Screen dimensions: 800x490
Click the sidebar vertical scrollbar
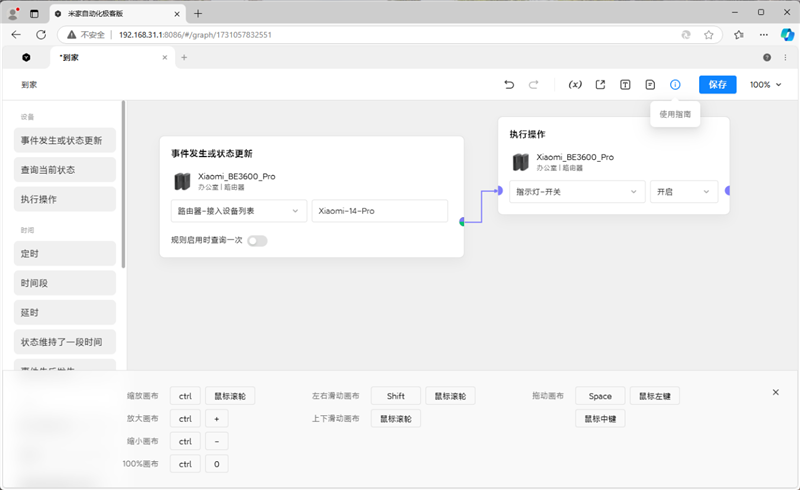click(x=123, y=184)
